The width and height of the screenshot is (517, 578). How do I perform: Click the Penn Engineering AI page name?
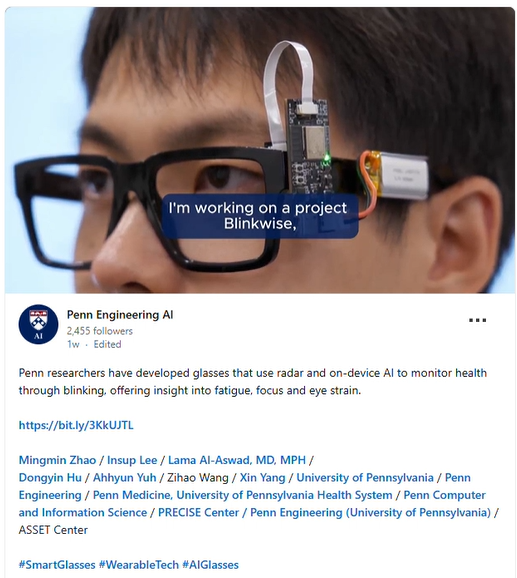(120, 315)
